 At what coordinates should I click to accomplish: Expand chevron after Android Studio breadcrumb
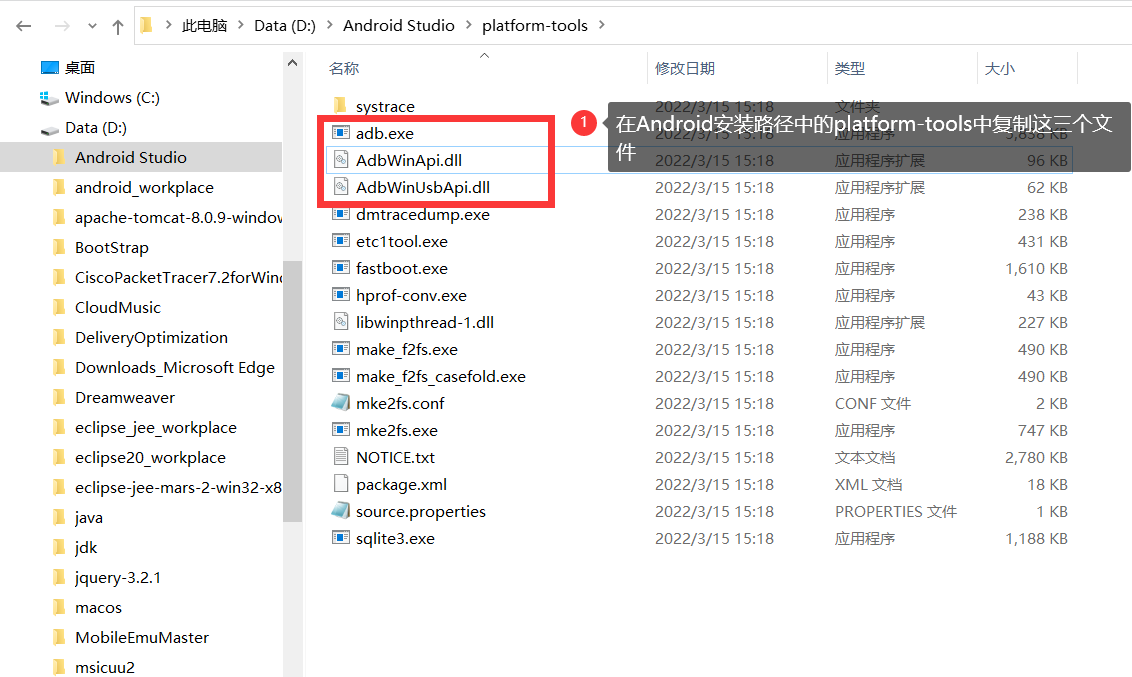469,25
